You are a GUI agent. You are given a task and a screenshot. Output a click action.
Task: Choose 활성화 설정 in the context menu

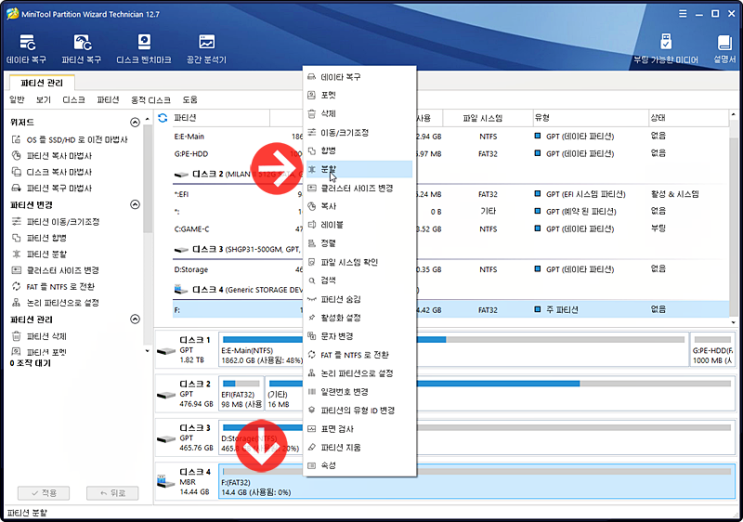pyautogui.click(x=359, y=317)
